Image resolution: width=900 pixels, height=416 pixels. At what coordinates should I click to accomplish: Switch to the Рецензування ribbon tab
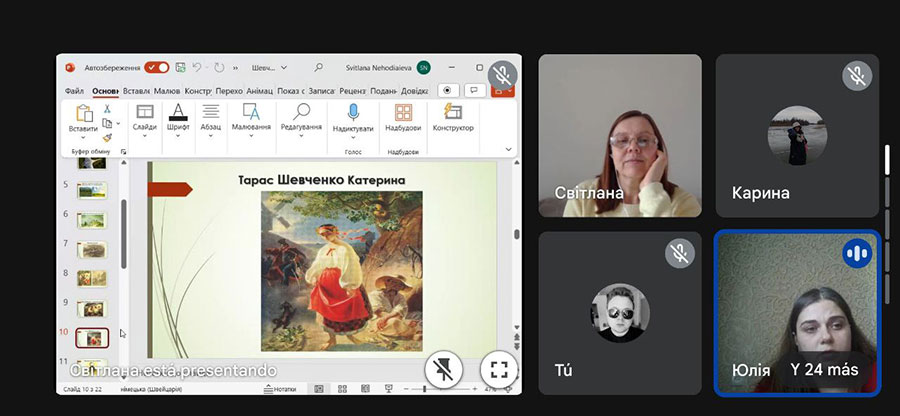click(352, 91)
